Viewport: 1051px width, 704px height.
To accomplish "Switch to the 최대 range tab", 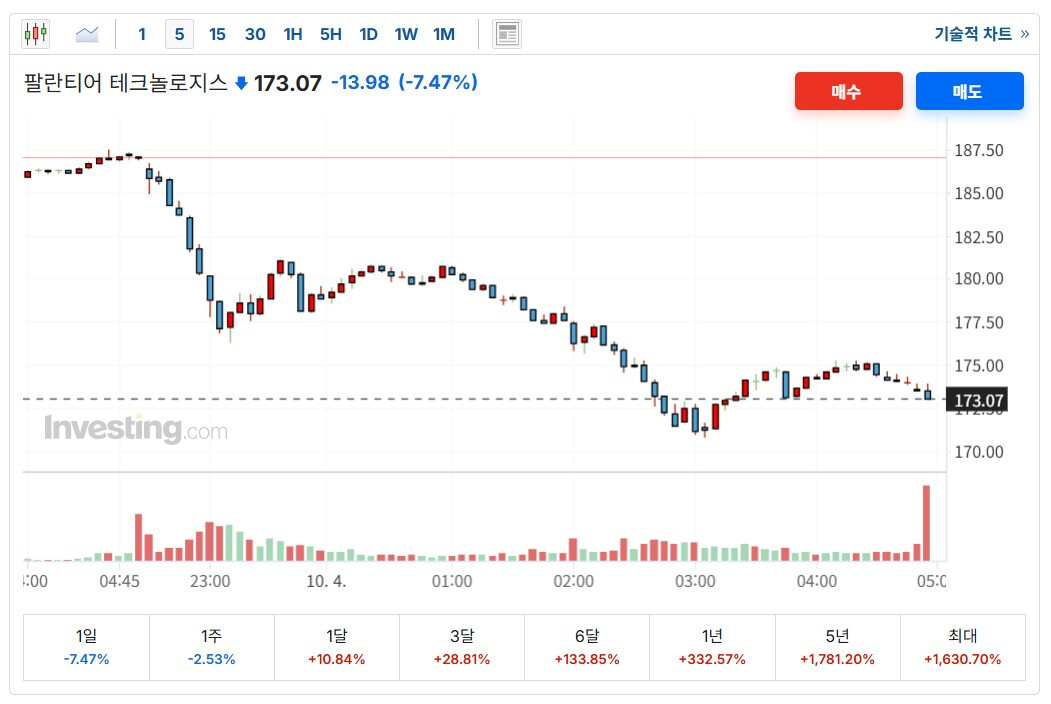I will point(962,647).
